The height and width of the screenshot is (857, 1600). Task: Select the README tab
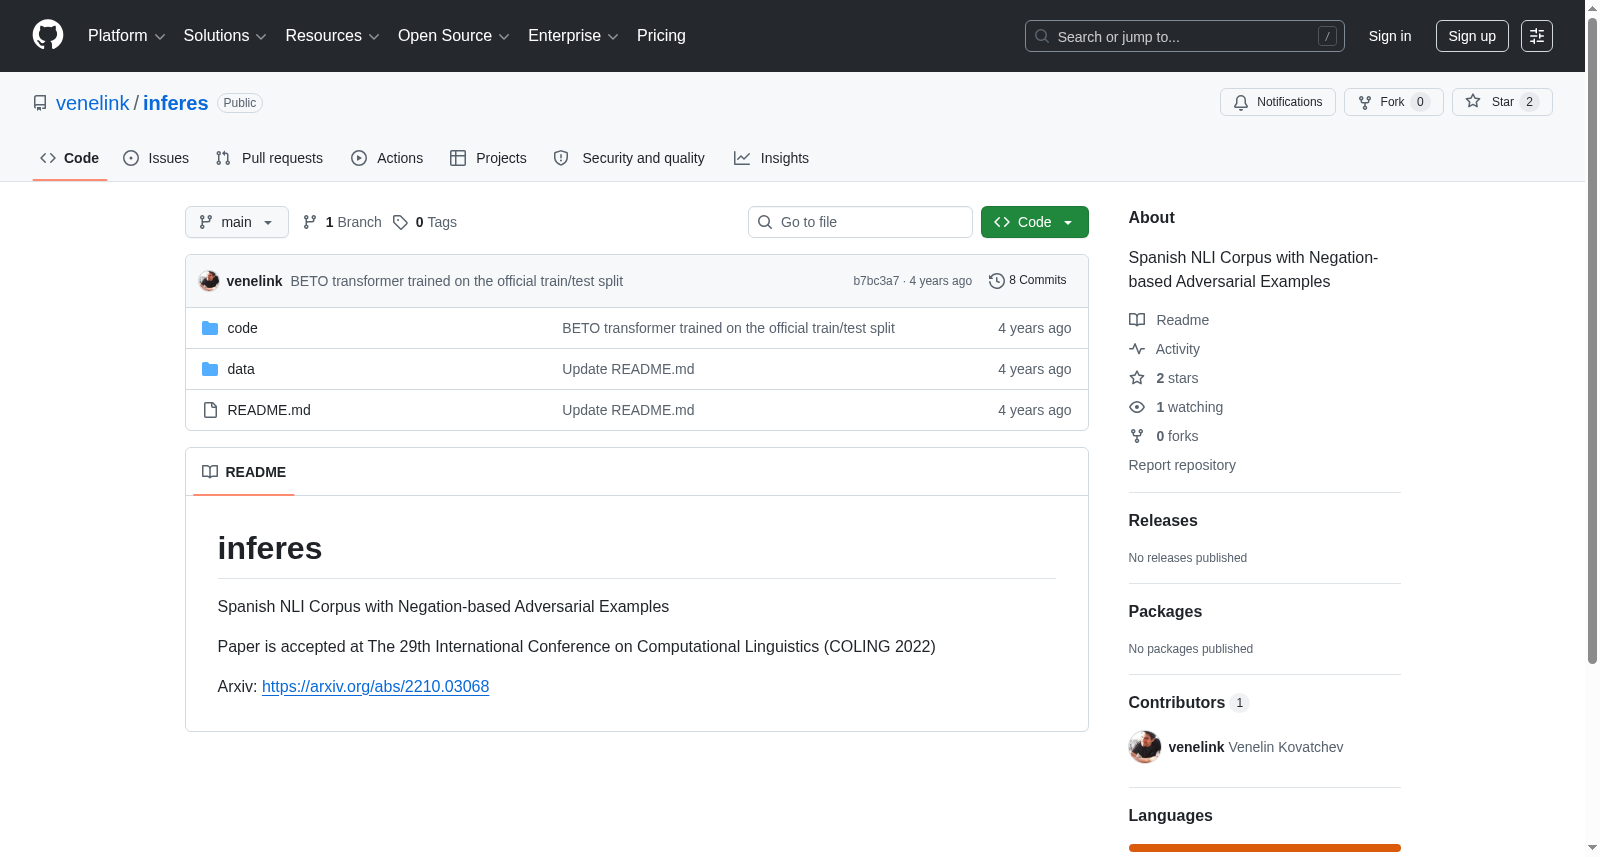click(244, 472)
